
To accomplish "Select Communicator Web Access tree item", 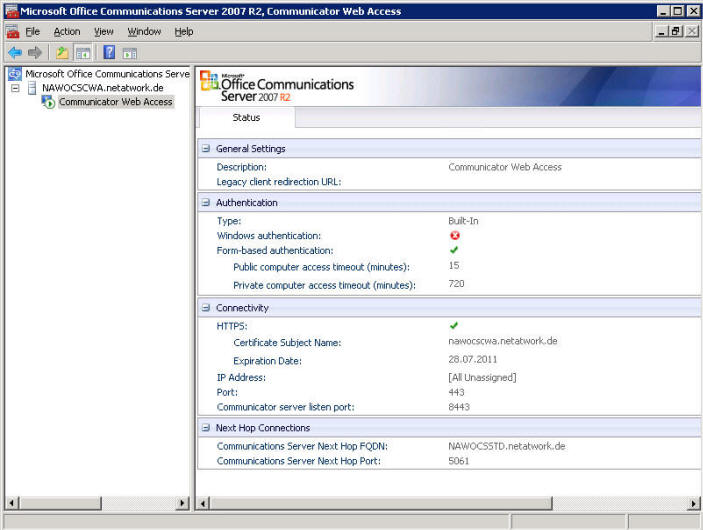I will pos(116,102).
